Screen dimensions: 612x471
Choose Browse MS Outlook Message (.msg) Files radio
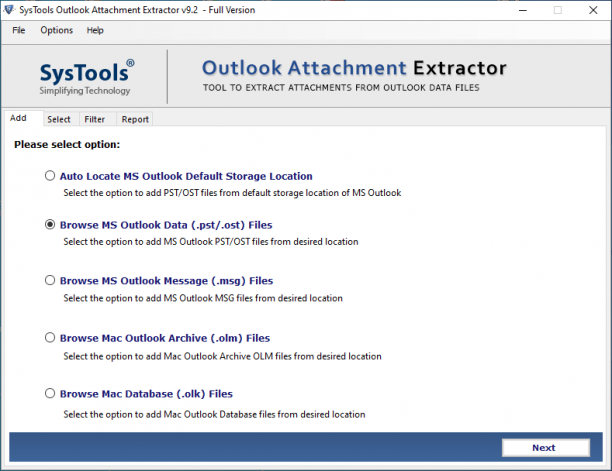point(50,280)
